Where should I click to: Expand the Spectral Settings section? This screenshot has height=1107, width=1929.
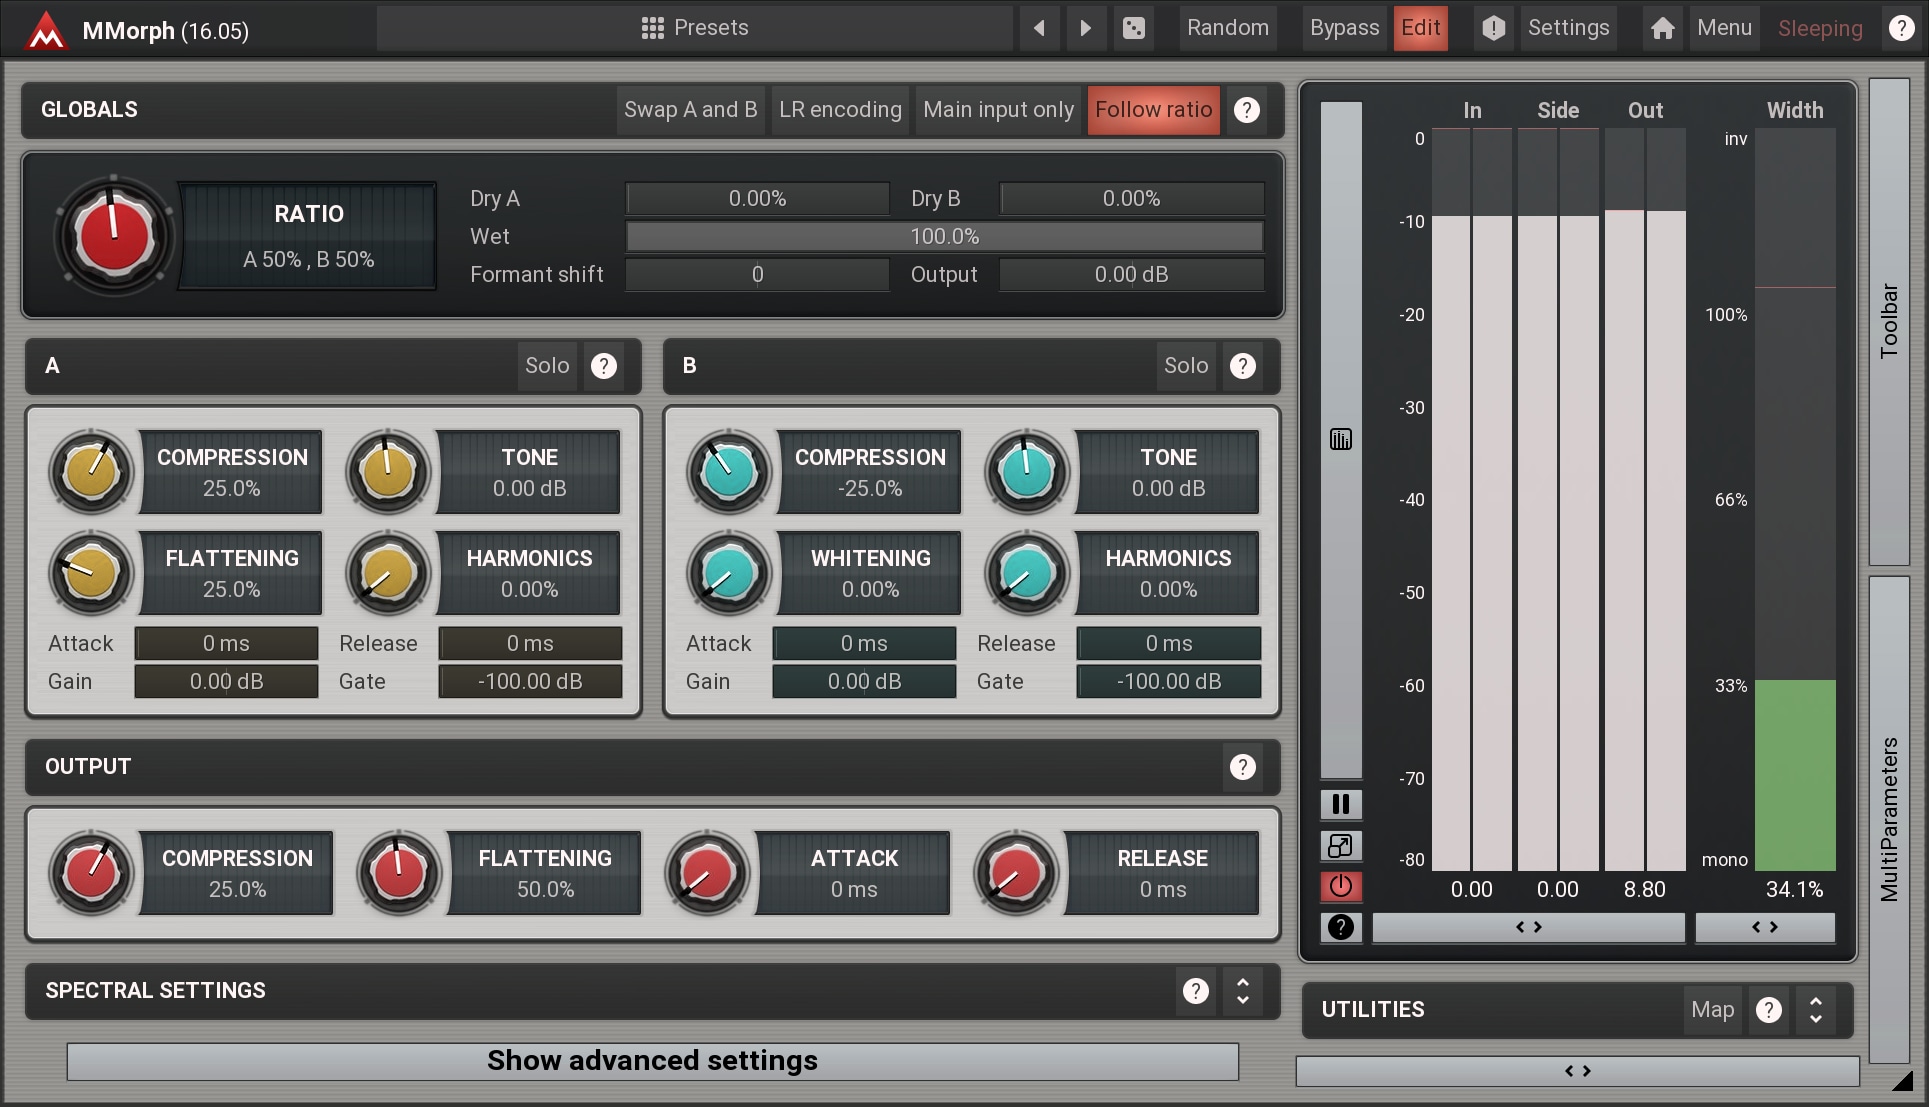(x=1243, y=991)
